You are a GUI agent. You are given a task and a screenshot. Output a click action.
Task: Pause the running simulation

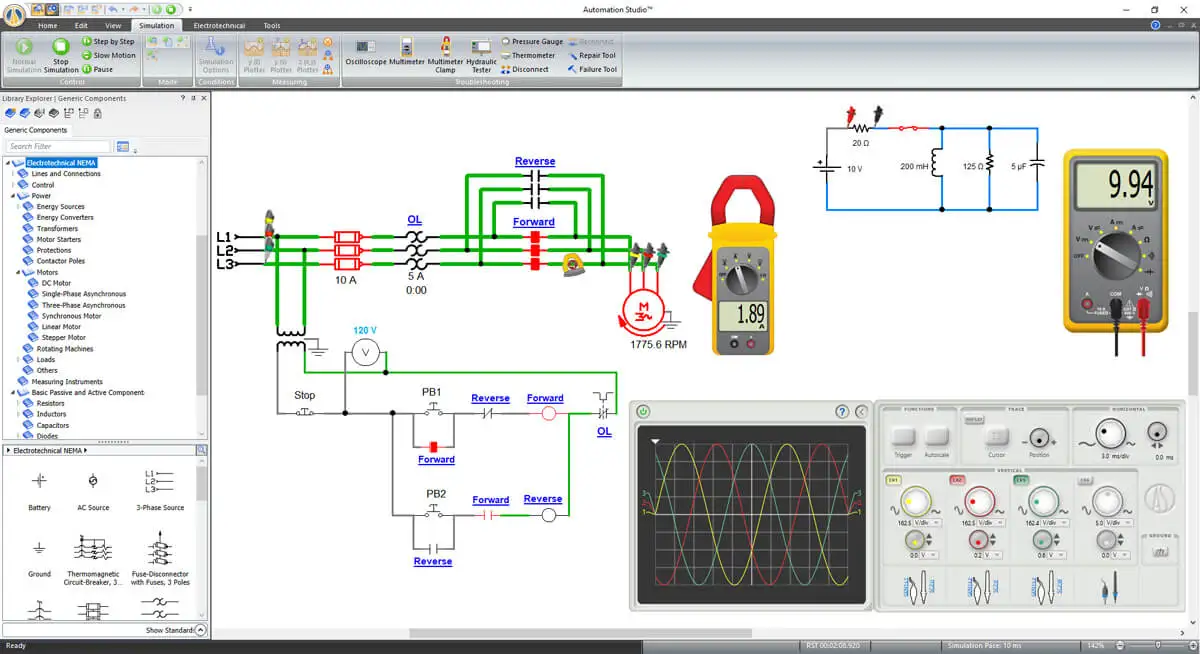coord(97,70)
